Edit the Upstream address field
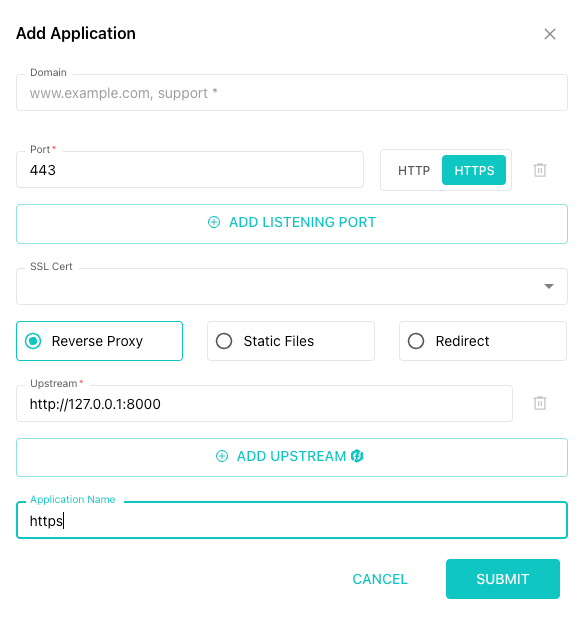This screenshot has height=620, width=580. coord(264,403)
